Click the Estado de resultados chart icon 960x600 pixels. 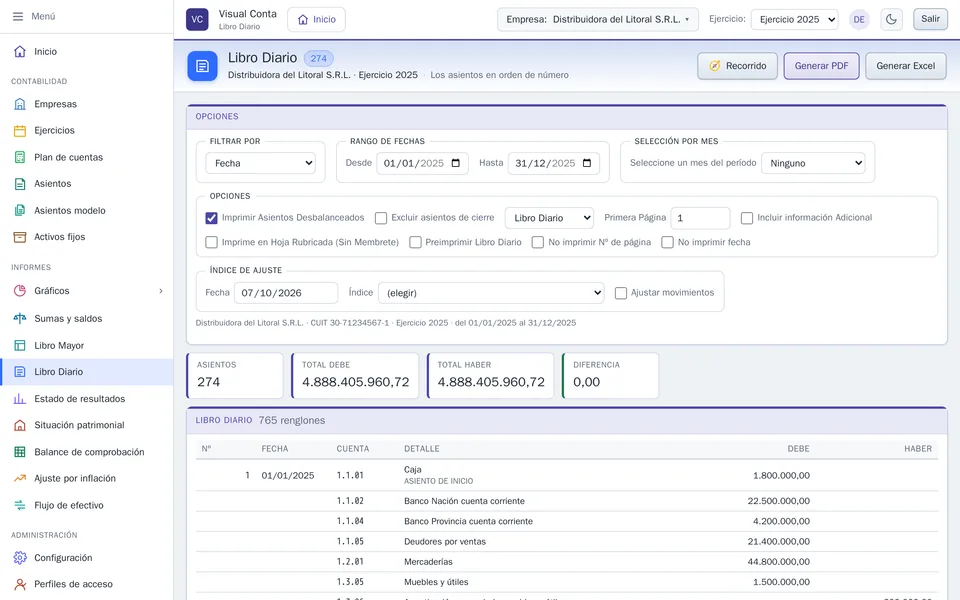point(20,399)
